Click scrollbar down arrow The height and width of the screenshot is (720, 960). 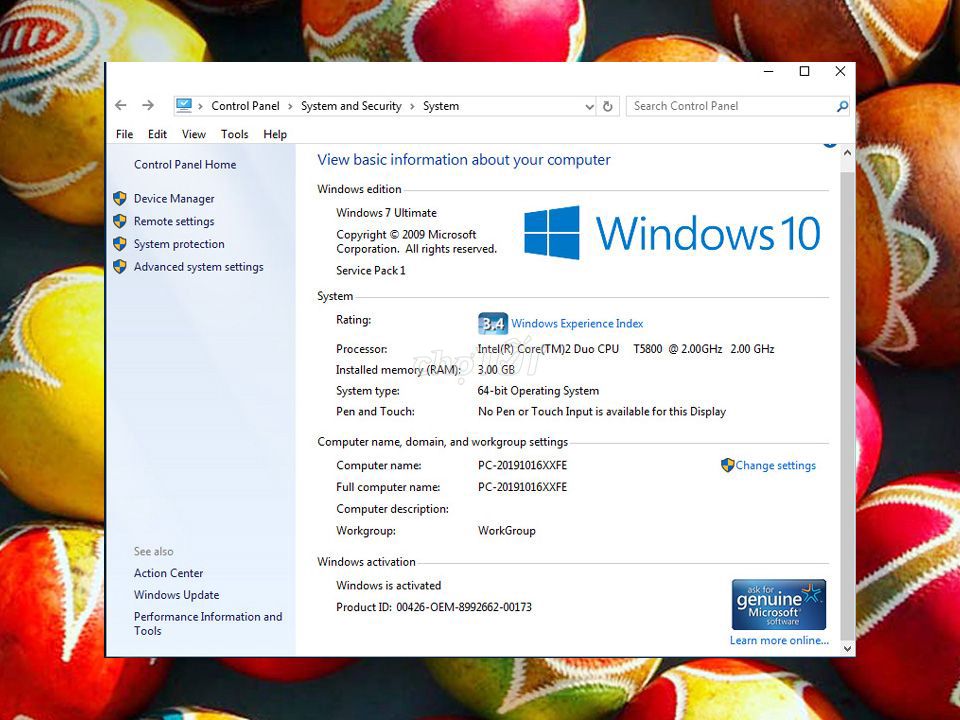[x=847, y=648]
